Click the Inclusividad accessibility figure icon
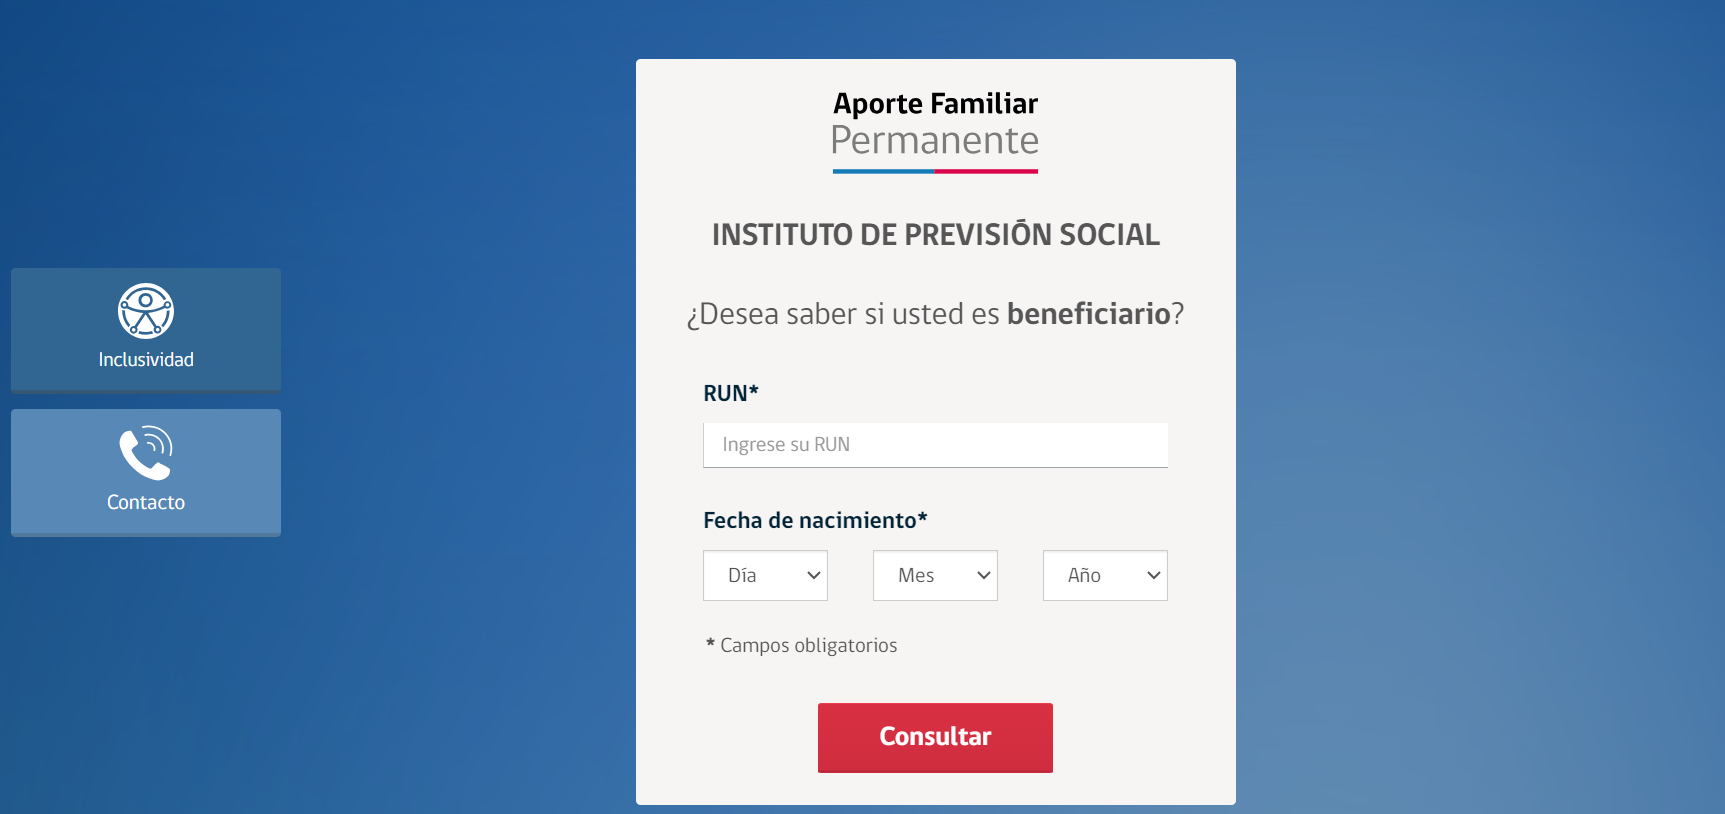Image resolution: width=1725 pixels, height=814 pixels. pyautogui.click(x=146, y=311)
